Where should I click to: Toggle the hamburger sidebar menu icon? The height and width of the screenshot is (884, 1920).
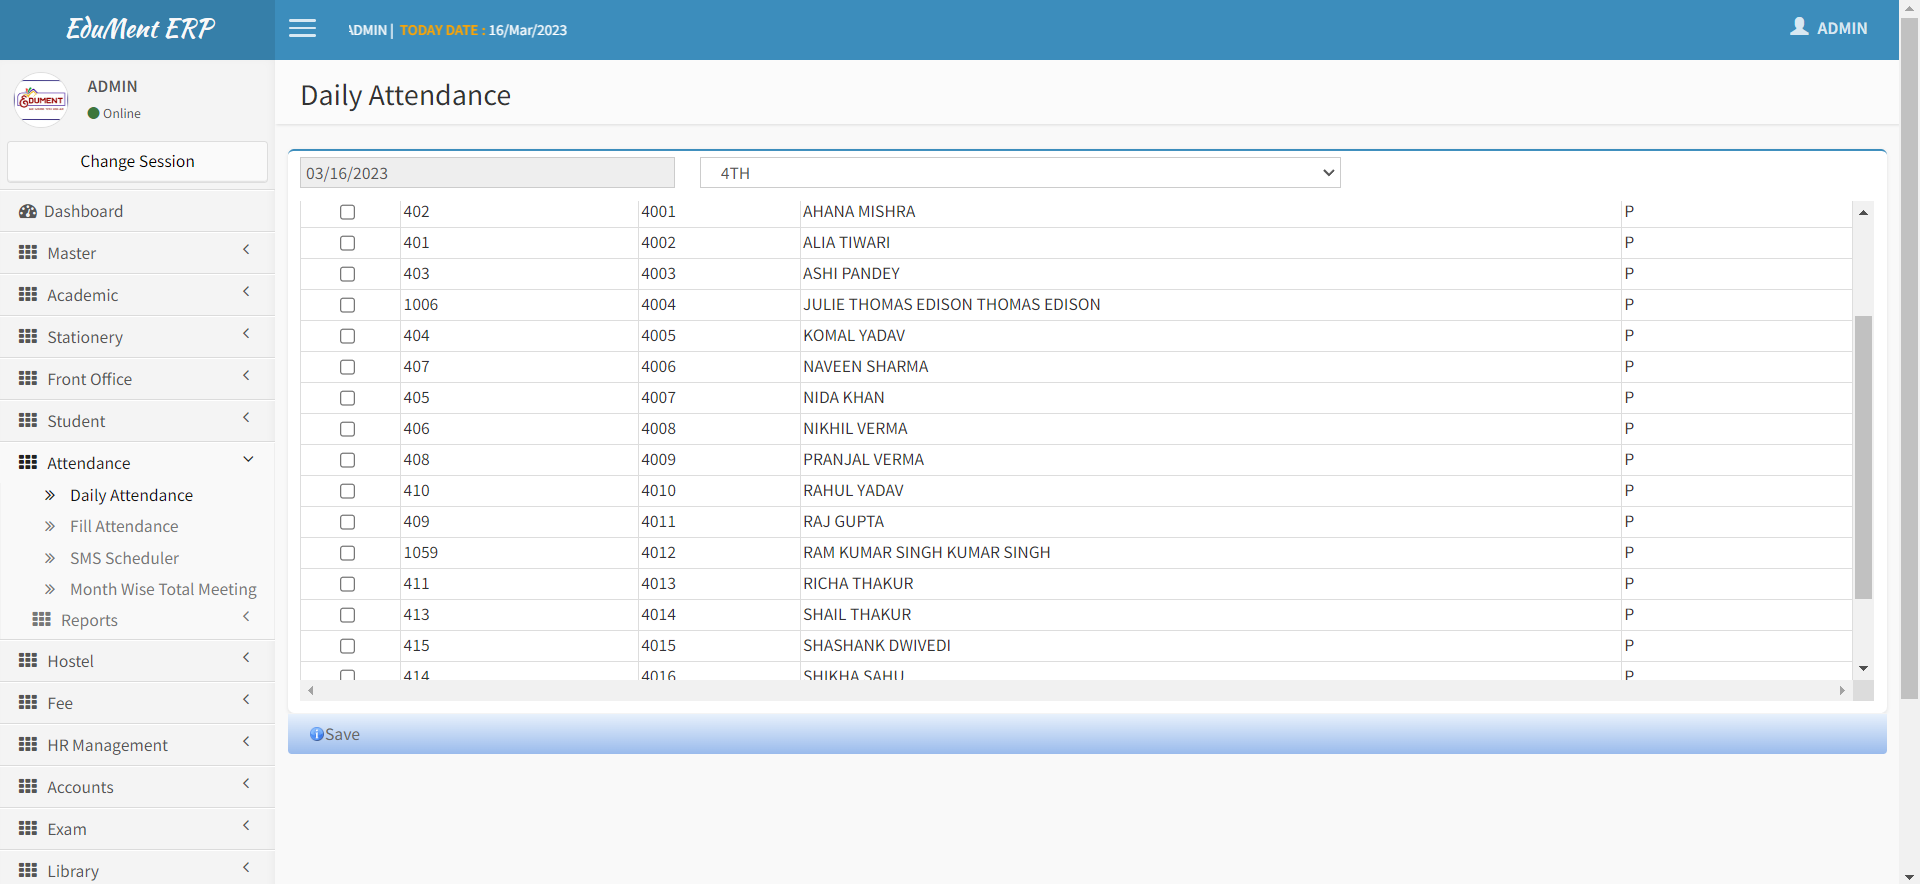[302, 29]
